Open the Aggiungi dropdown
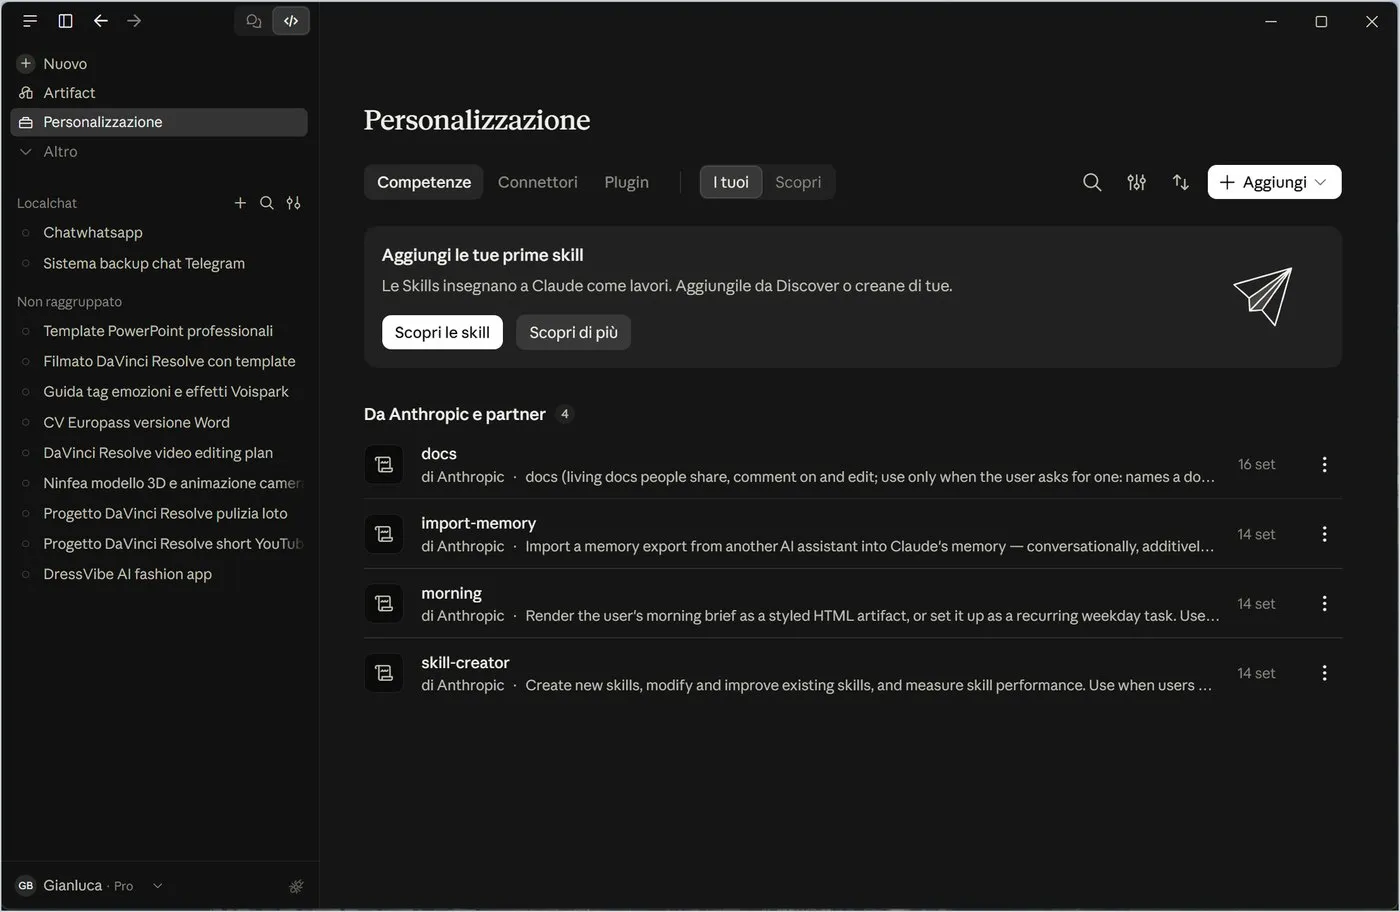The image size is (1400, 912). click(x=1274, y=182)
